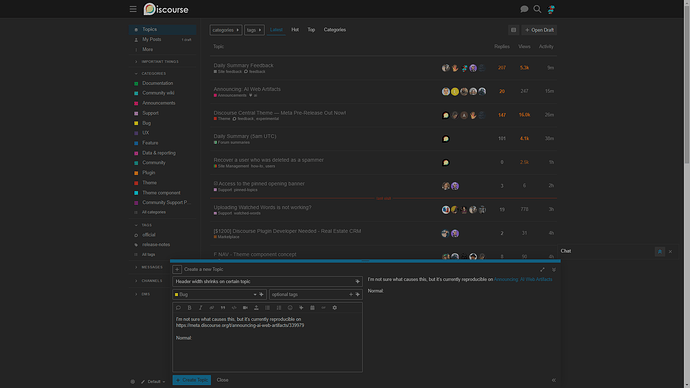The width and height of the screenshot is (690, 388).
Task: Open the hamburger sidebar menu
Action: point(133,9)
